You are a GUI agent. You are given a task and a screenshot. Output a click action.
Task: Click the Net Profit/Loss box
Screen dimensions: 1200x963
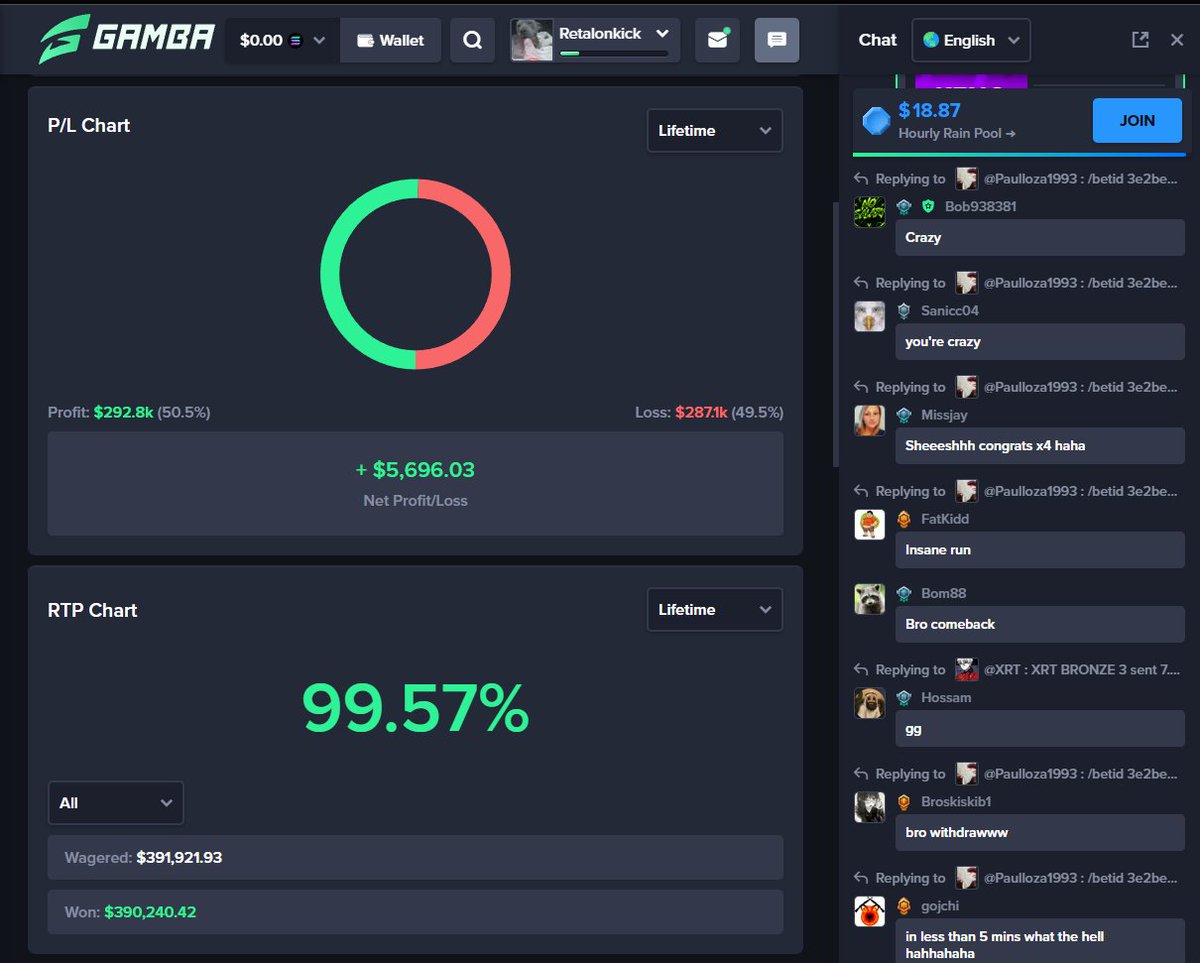415,483
